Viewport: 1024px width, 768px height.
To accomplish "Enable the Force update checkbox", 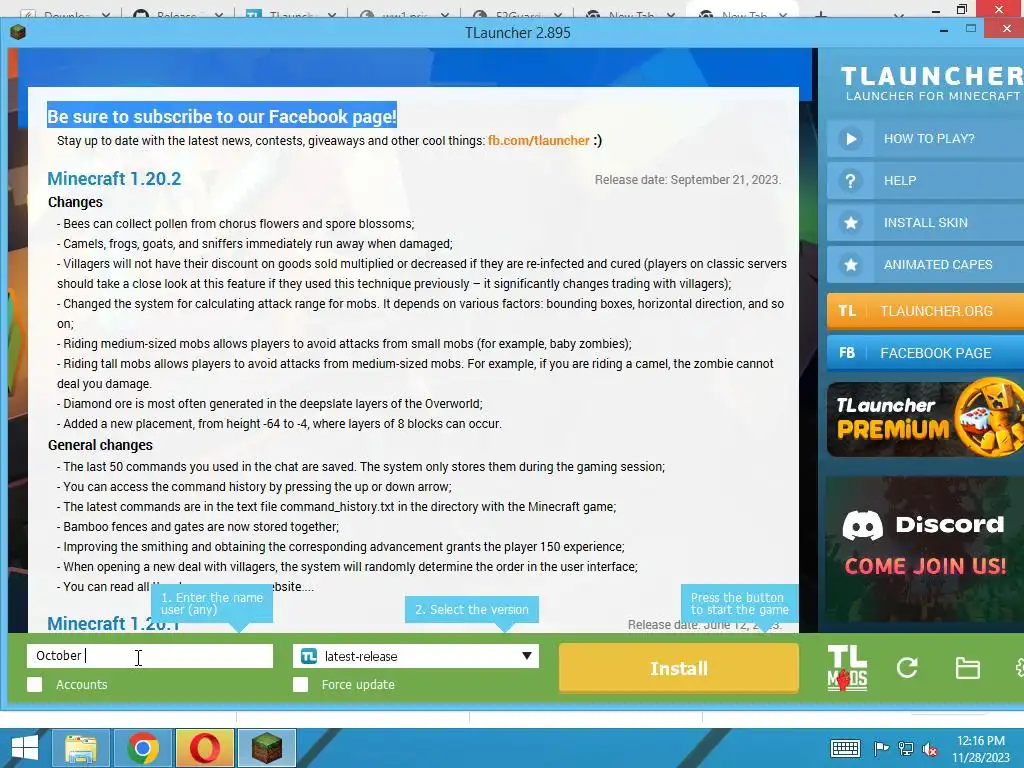I will [x=300, y=684].
